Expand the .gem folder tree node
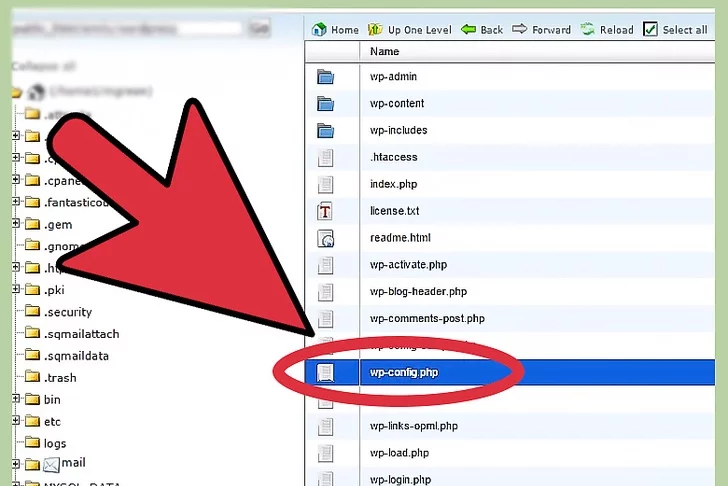728x486 pixels. [16, 224]
